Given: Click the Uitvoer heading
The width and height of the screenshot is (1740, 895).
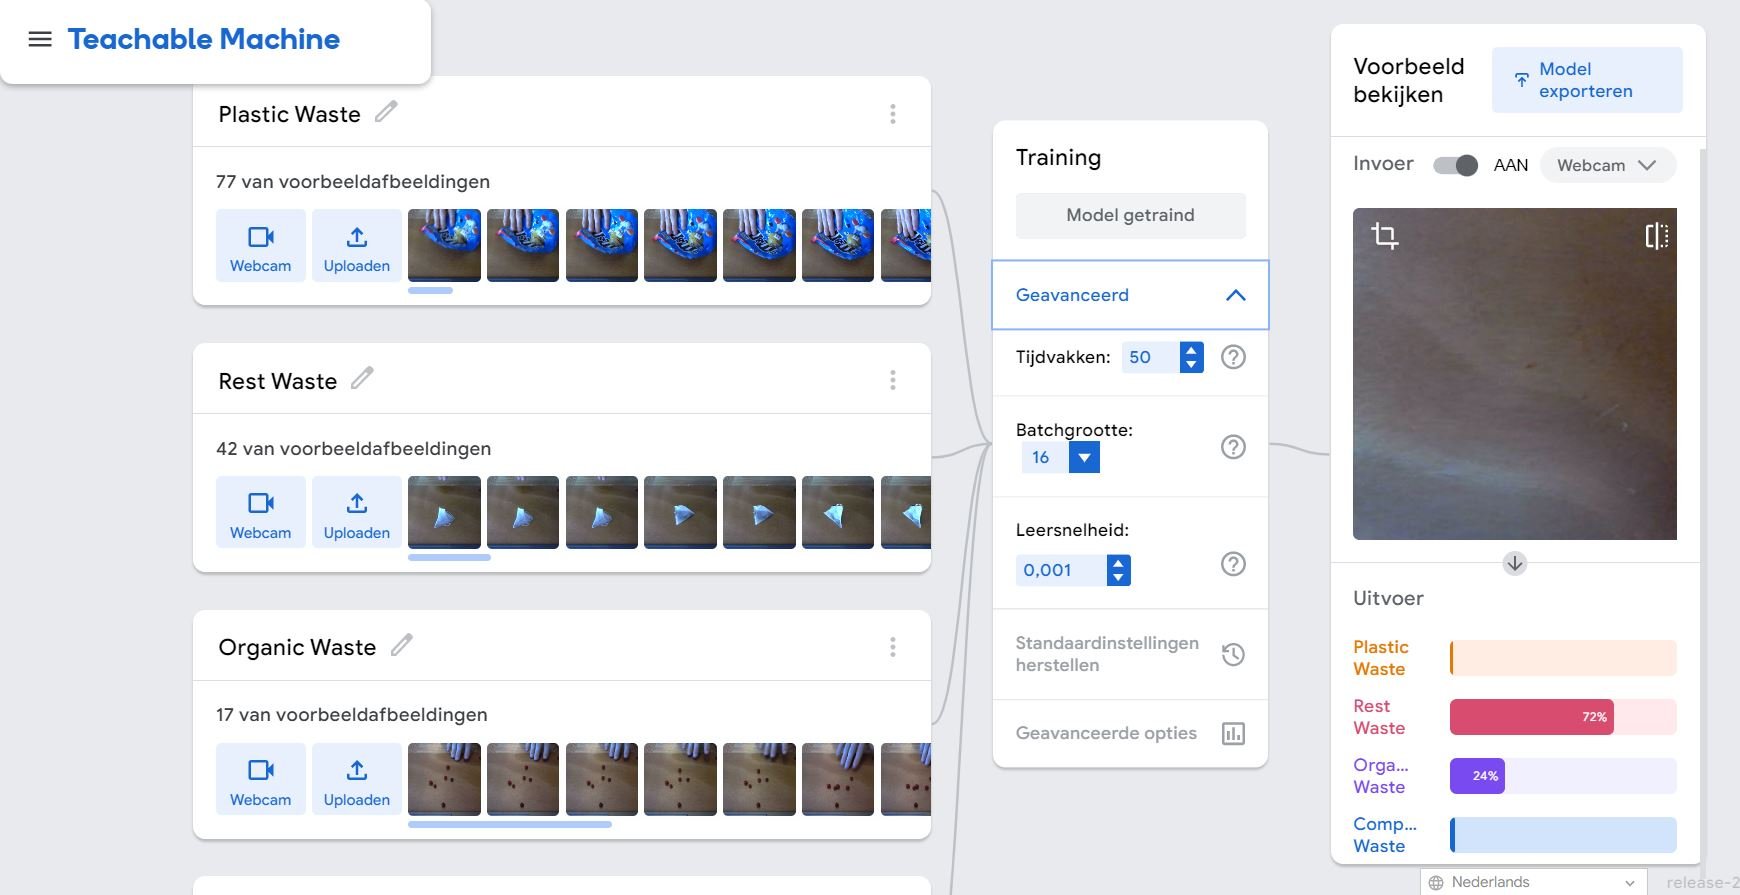Looking at the screenshot, I should click(x=1388, y=598).
